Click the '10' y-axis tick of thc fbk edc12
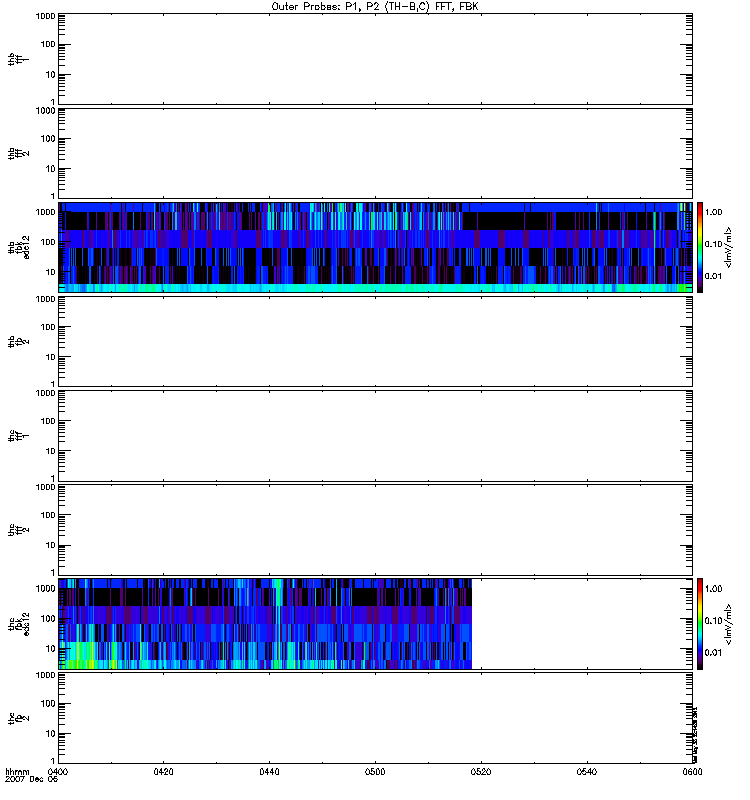This screenshot has height=800, width=750. (50, 649)
